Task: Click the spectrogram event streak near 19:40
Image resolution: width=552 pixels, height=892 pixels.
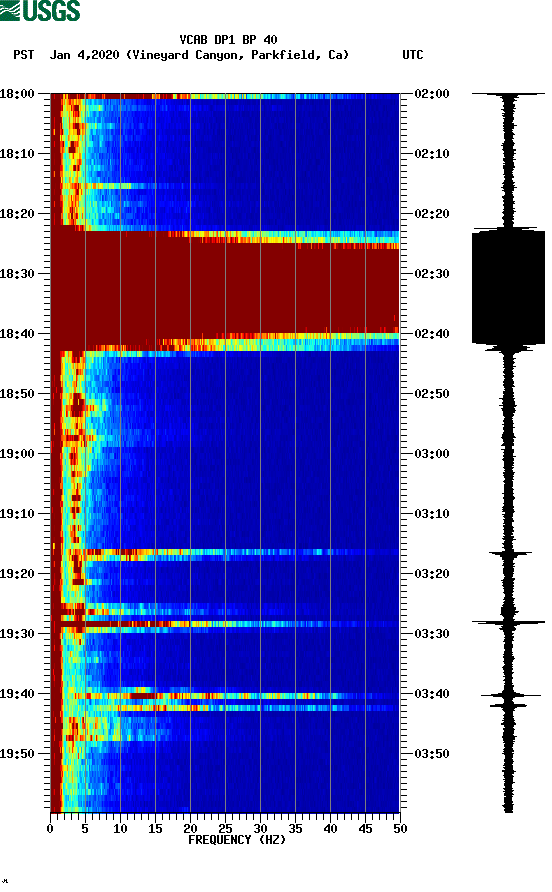Action: pos(225,696)
